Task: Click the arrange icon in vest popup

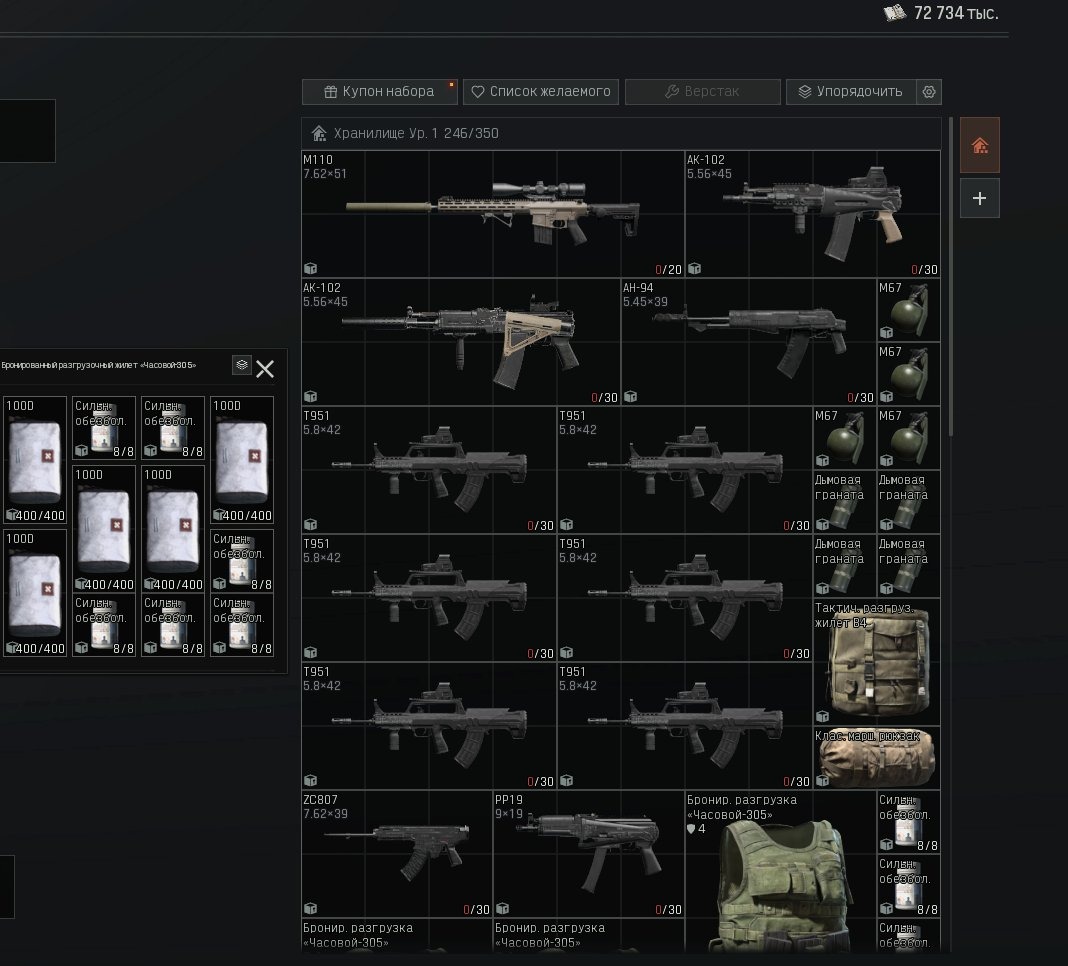Action: [x=242, y=365]
